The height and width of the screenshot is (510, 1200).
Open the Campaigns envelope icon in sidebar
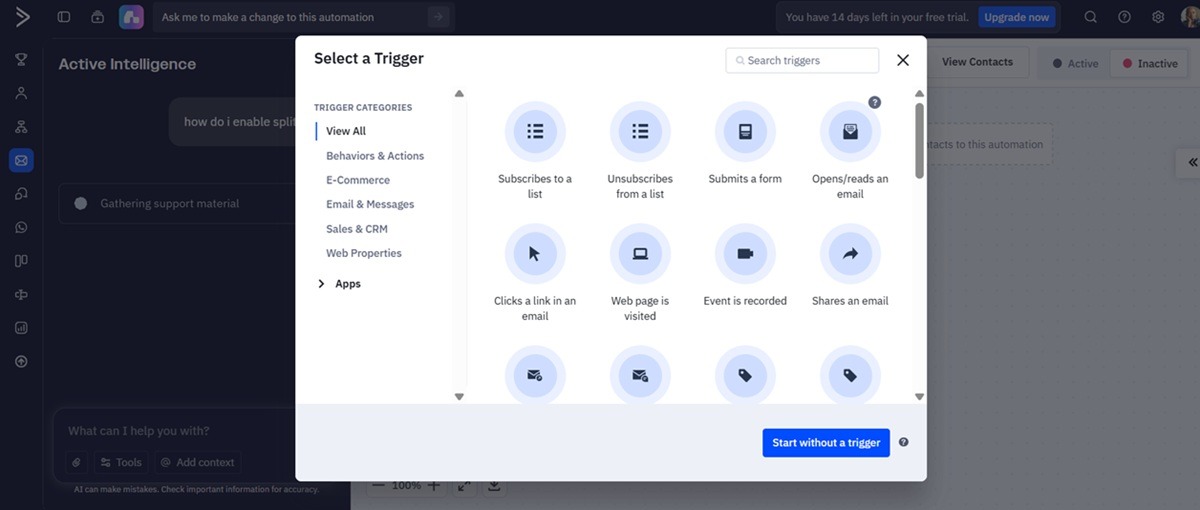click(21, 160)
